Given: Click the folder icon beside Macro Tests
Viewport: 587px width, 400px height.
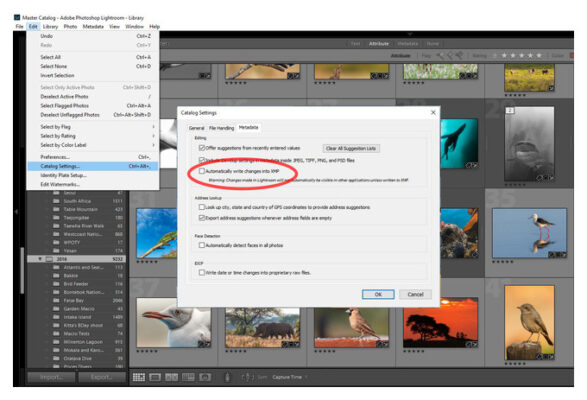Looking at the screenshot, I should click(56, 333).
